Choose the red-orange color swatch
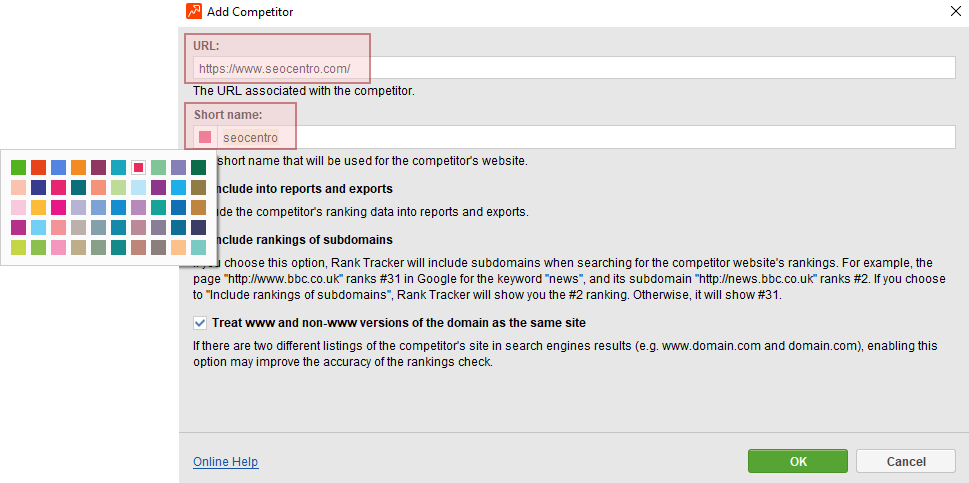The height and width of the screenshot is (483, 969). (39, 167)
